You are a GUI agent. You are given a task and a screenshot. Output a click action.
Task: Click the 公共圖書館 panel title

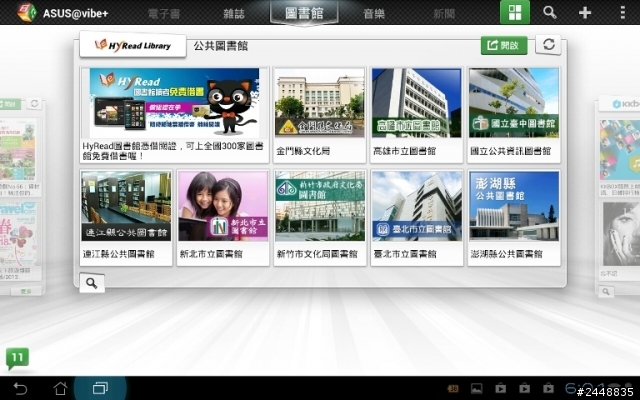tap(221, 46)
